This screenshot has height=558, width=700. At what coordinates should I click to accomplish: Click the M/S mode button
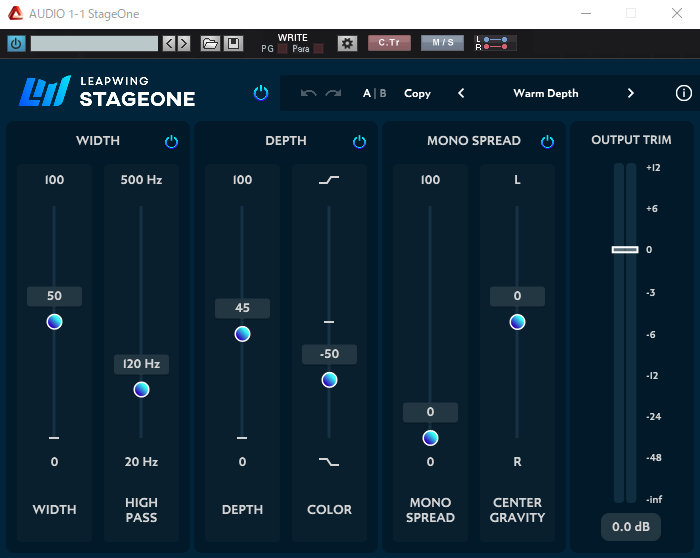(x=442, y=43)
